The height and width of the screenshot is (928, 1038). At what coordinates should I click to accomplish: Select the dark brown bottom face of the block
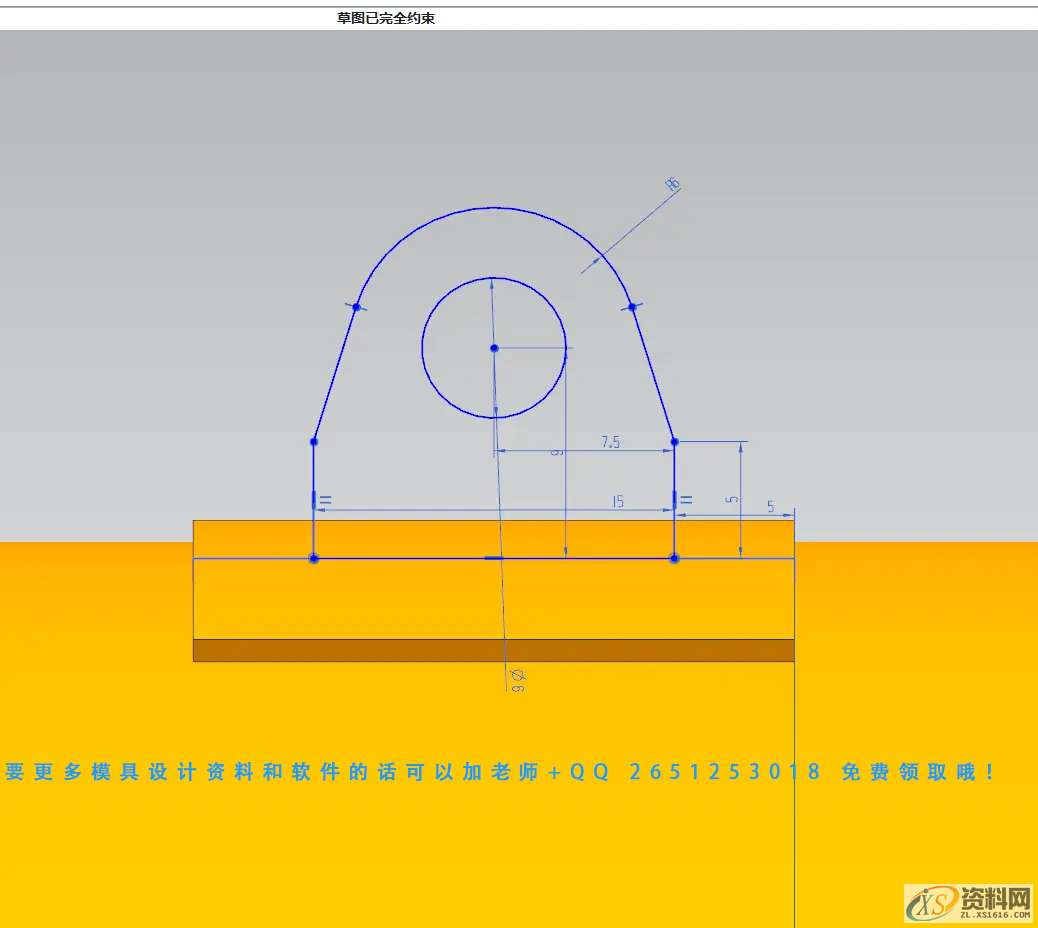493,650
